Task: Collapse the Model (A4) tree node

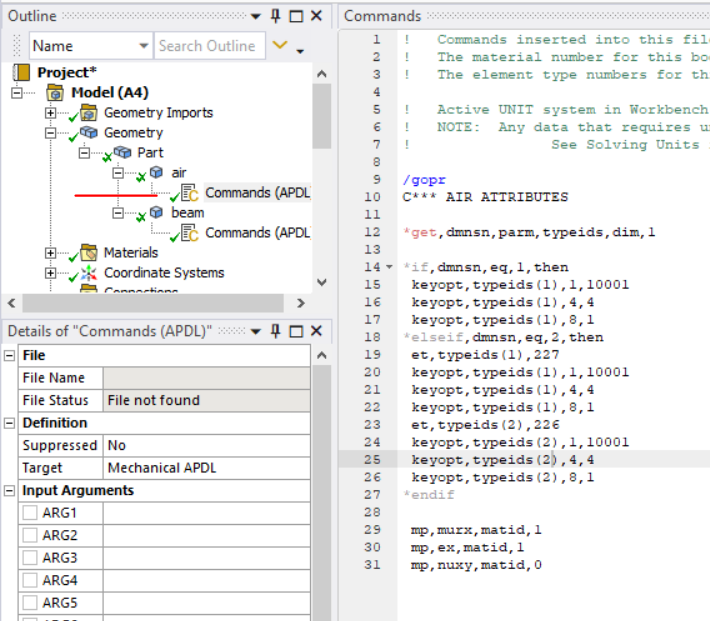Action: pos(17,93)
